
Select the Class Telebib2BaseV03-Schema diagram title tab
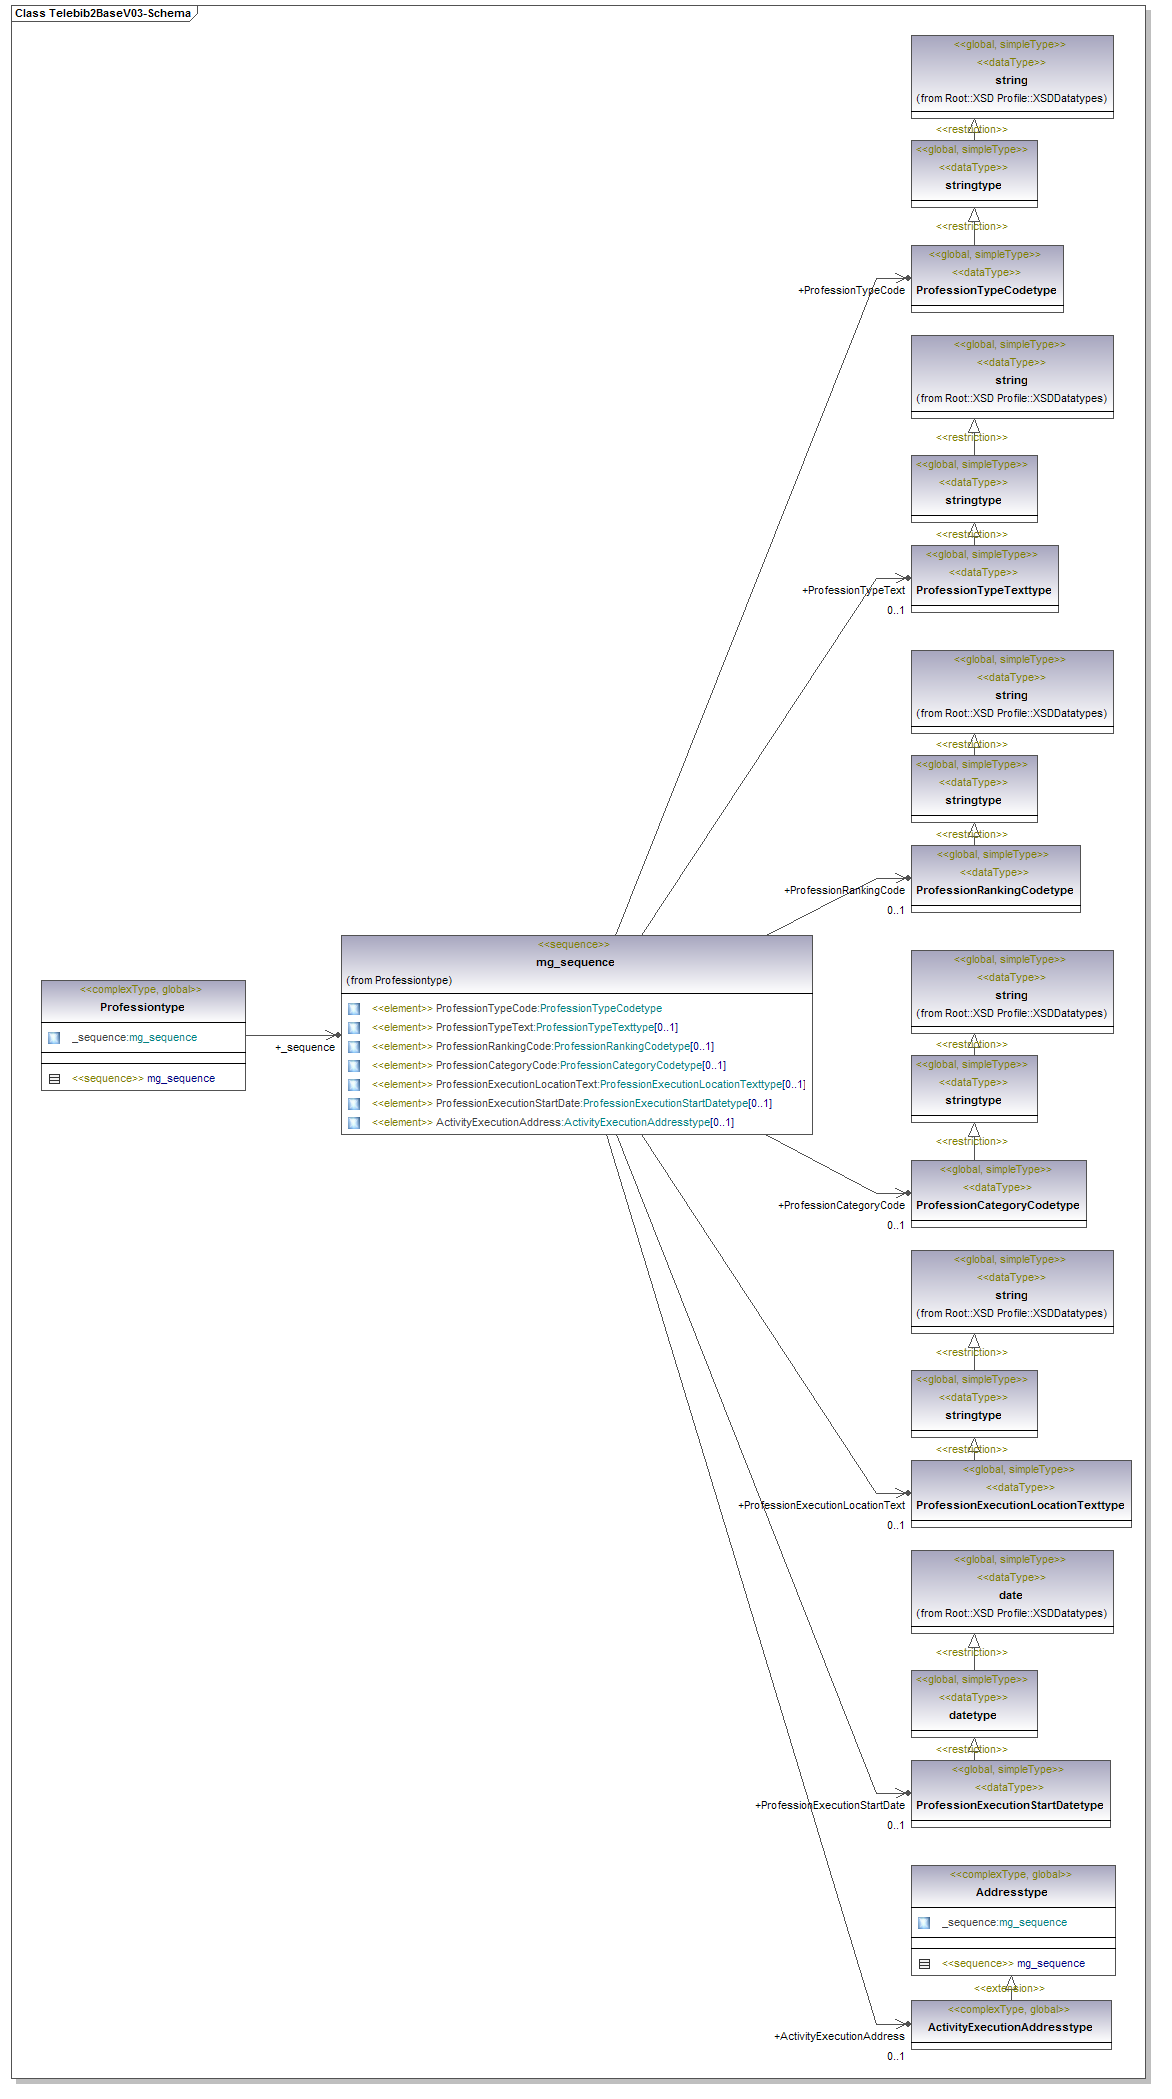(103, 14)
